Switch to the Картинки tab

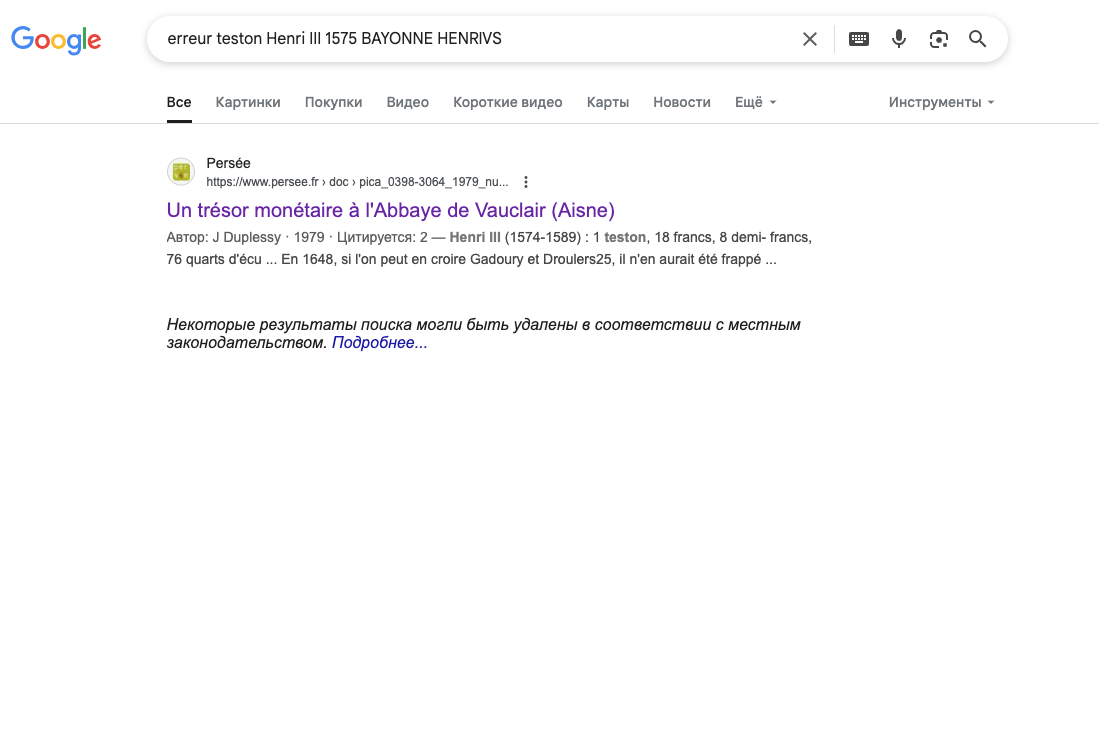(248, 102)
